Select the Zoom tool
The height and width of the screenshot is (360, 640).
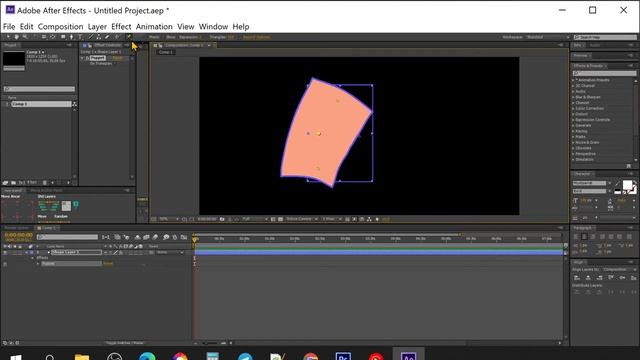click(x=25, y=37)
